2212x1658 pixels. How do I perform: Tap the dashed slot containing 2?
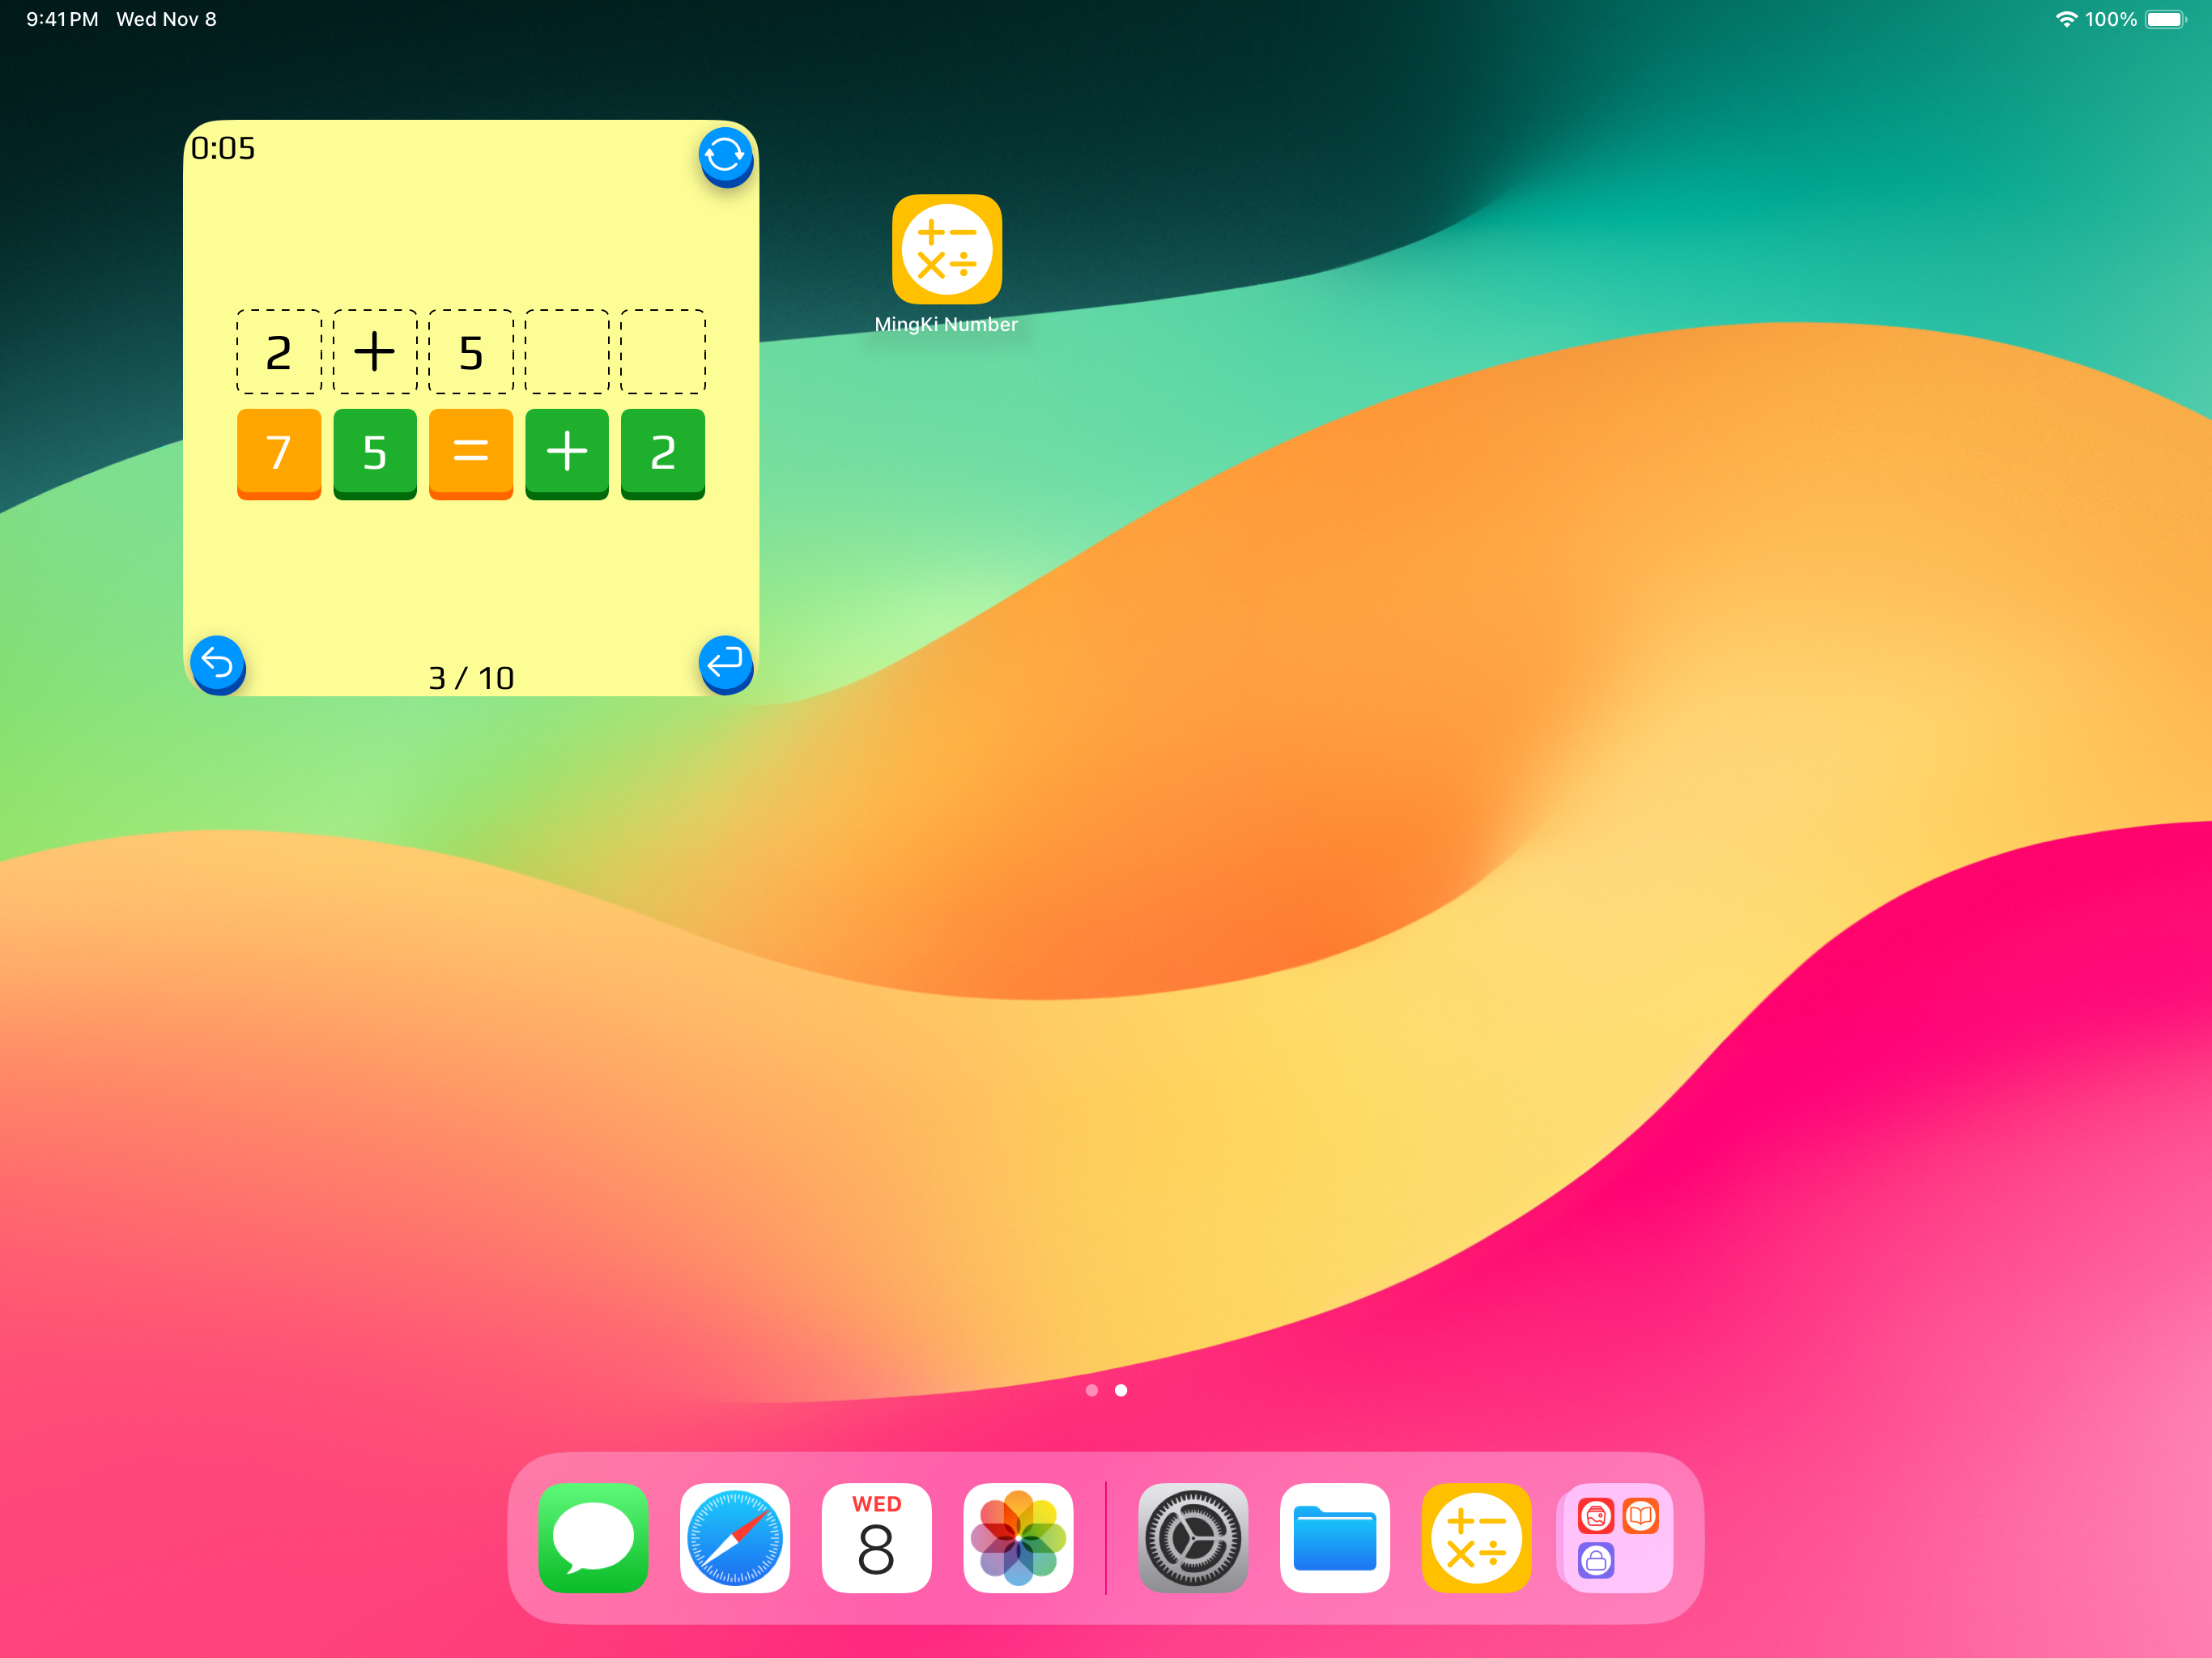tap(279, 352)
